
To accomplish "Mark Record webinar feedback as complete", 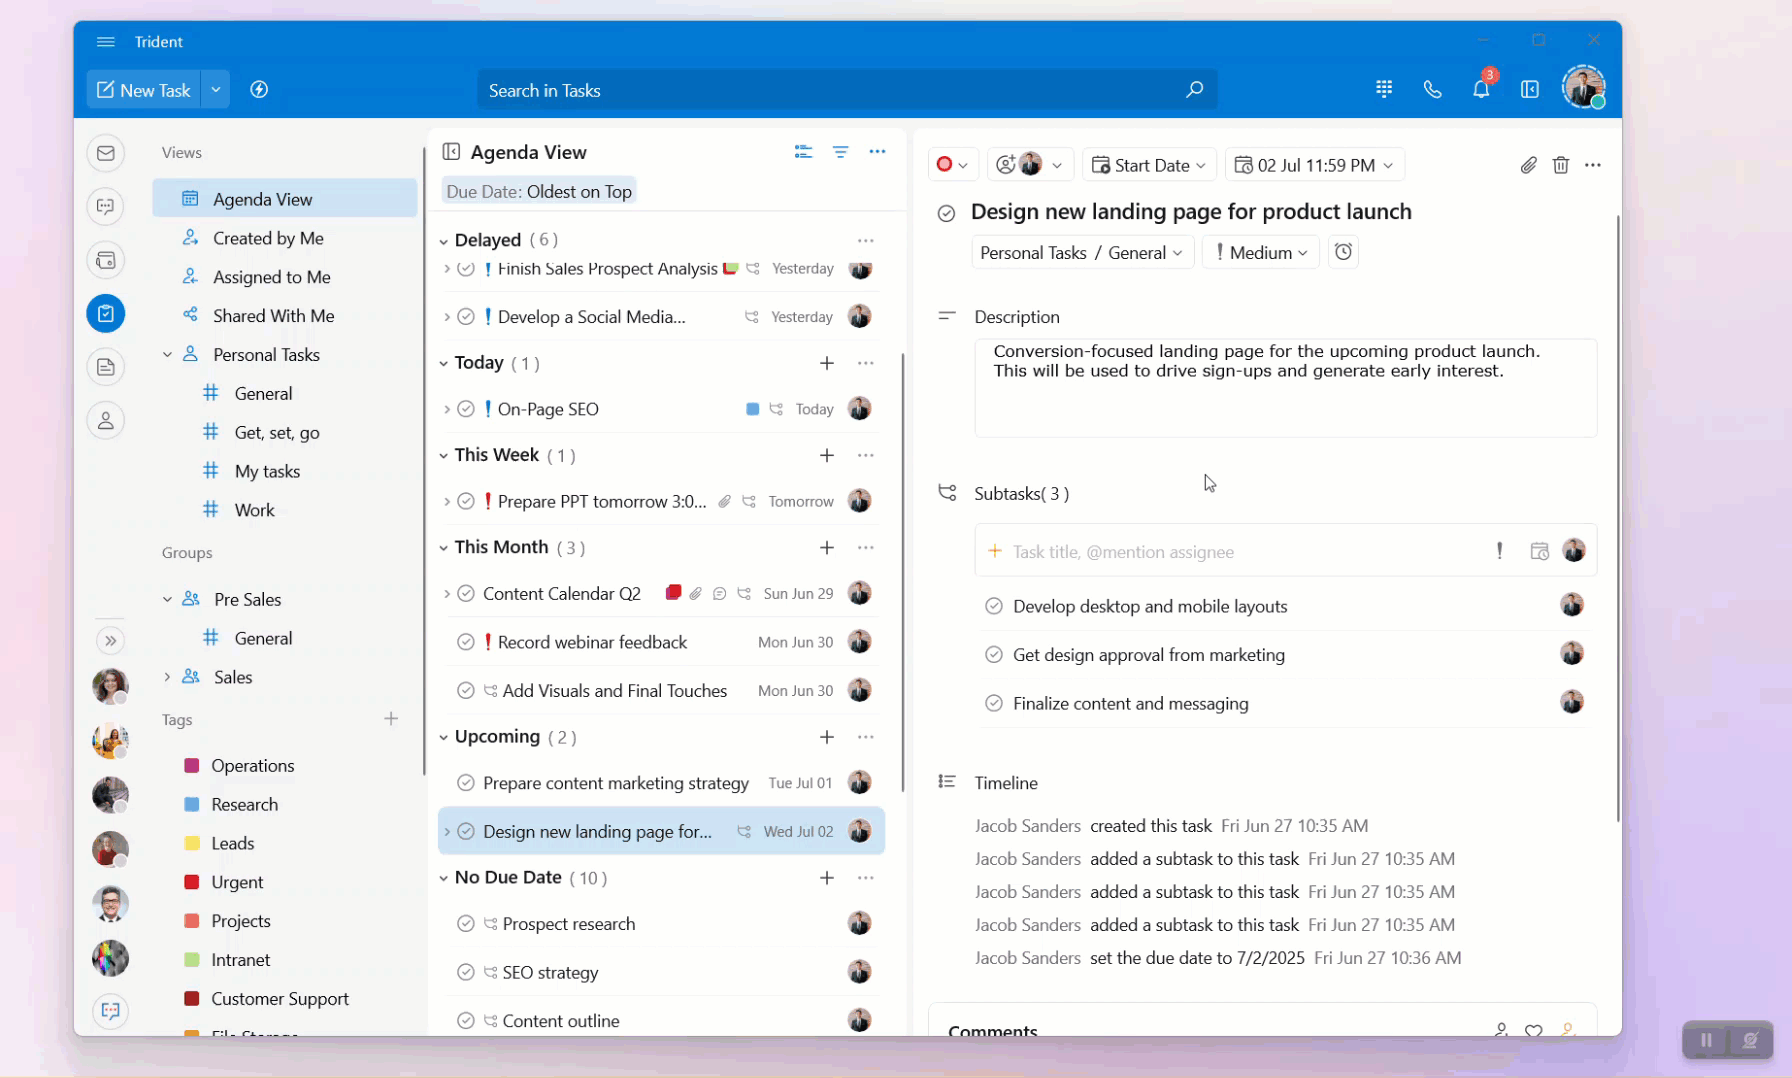I will coord(466,642).
